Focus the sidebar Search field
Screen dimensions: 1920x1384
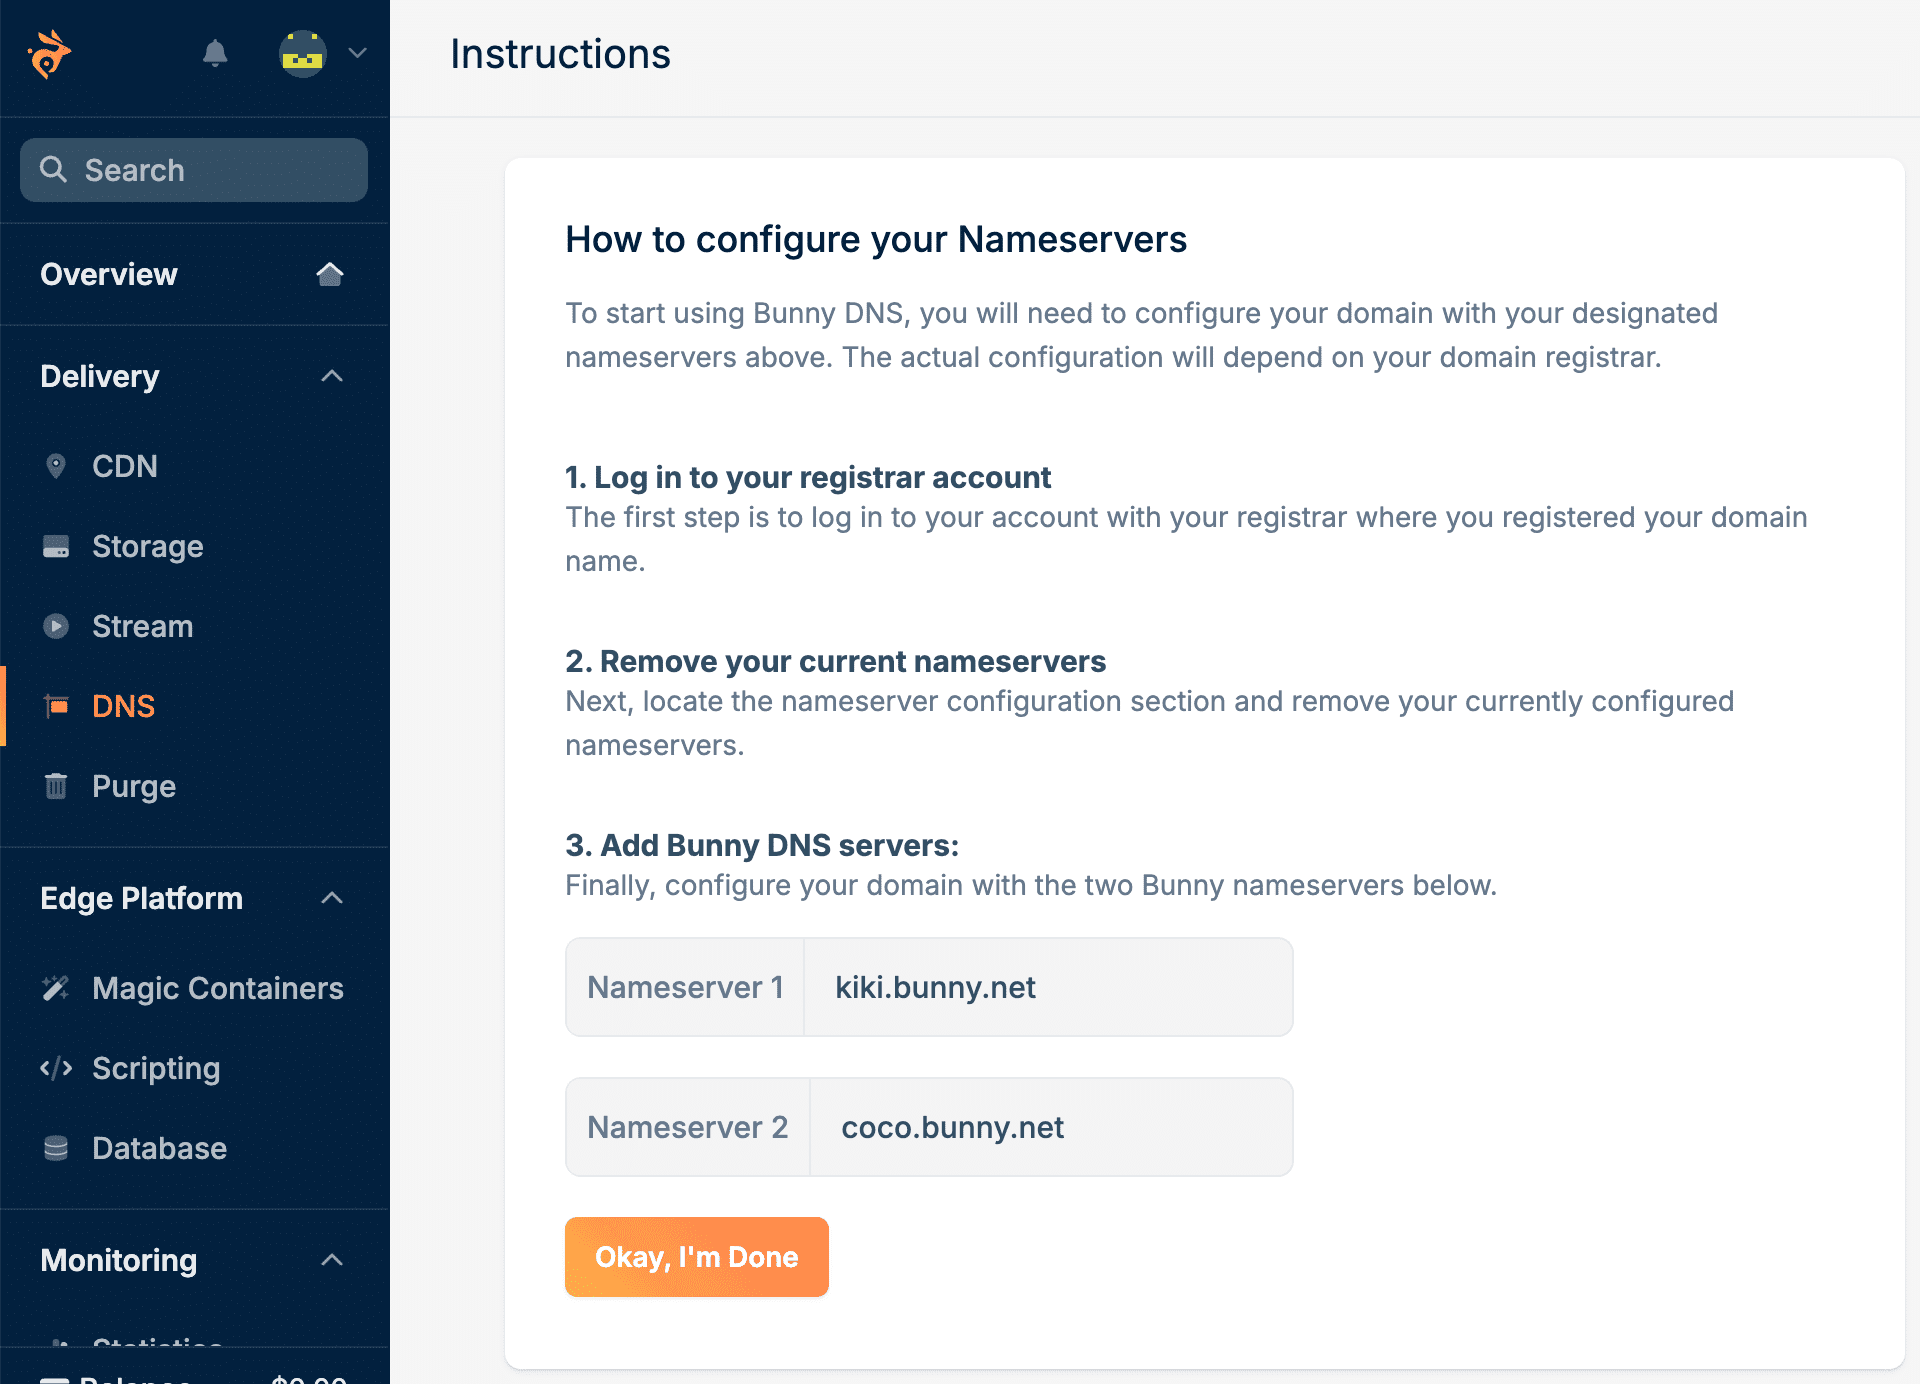[194, 170]
